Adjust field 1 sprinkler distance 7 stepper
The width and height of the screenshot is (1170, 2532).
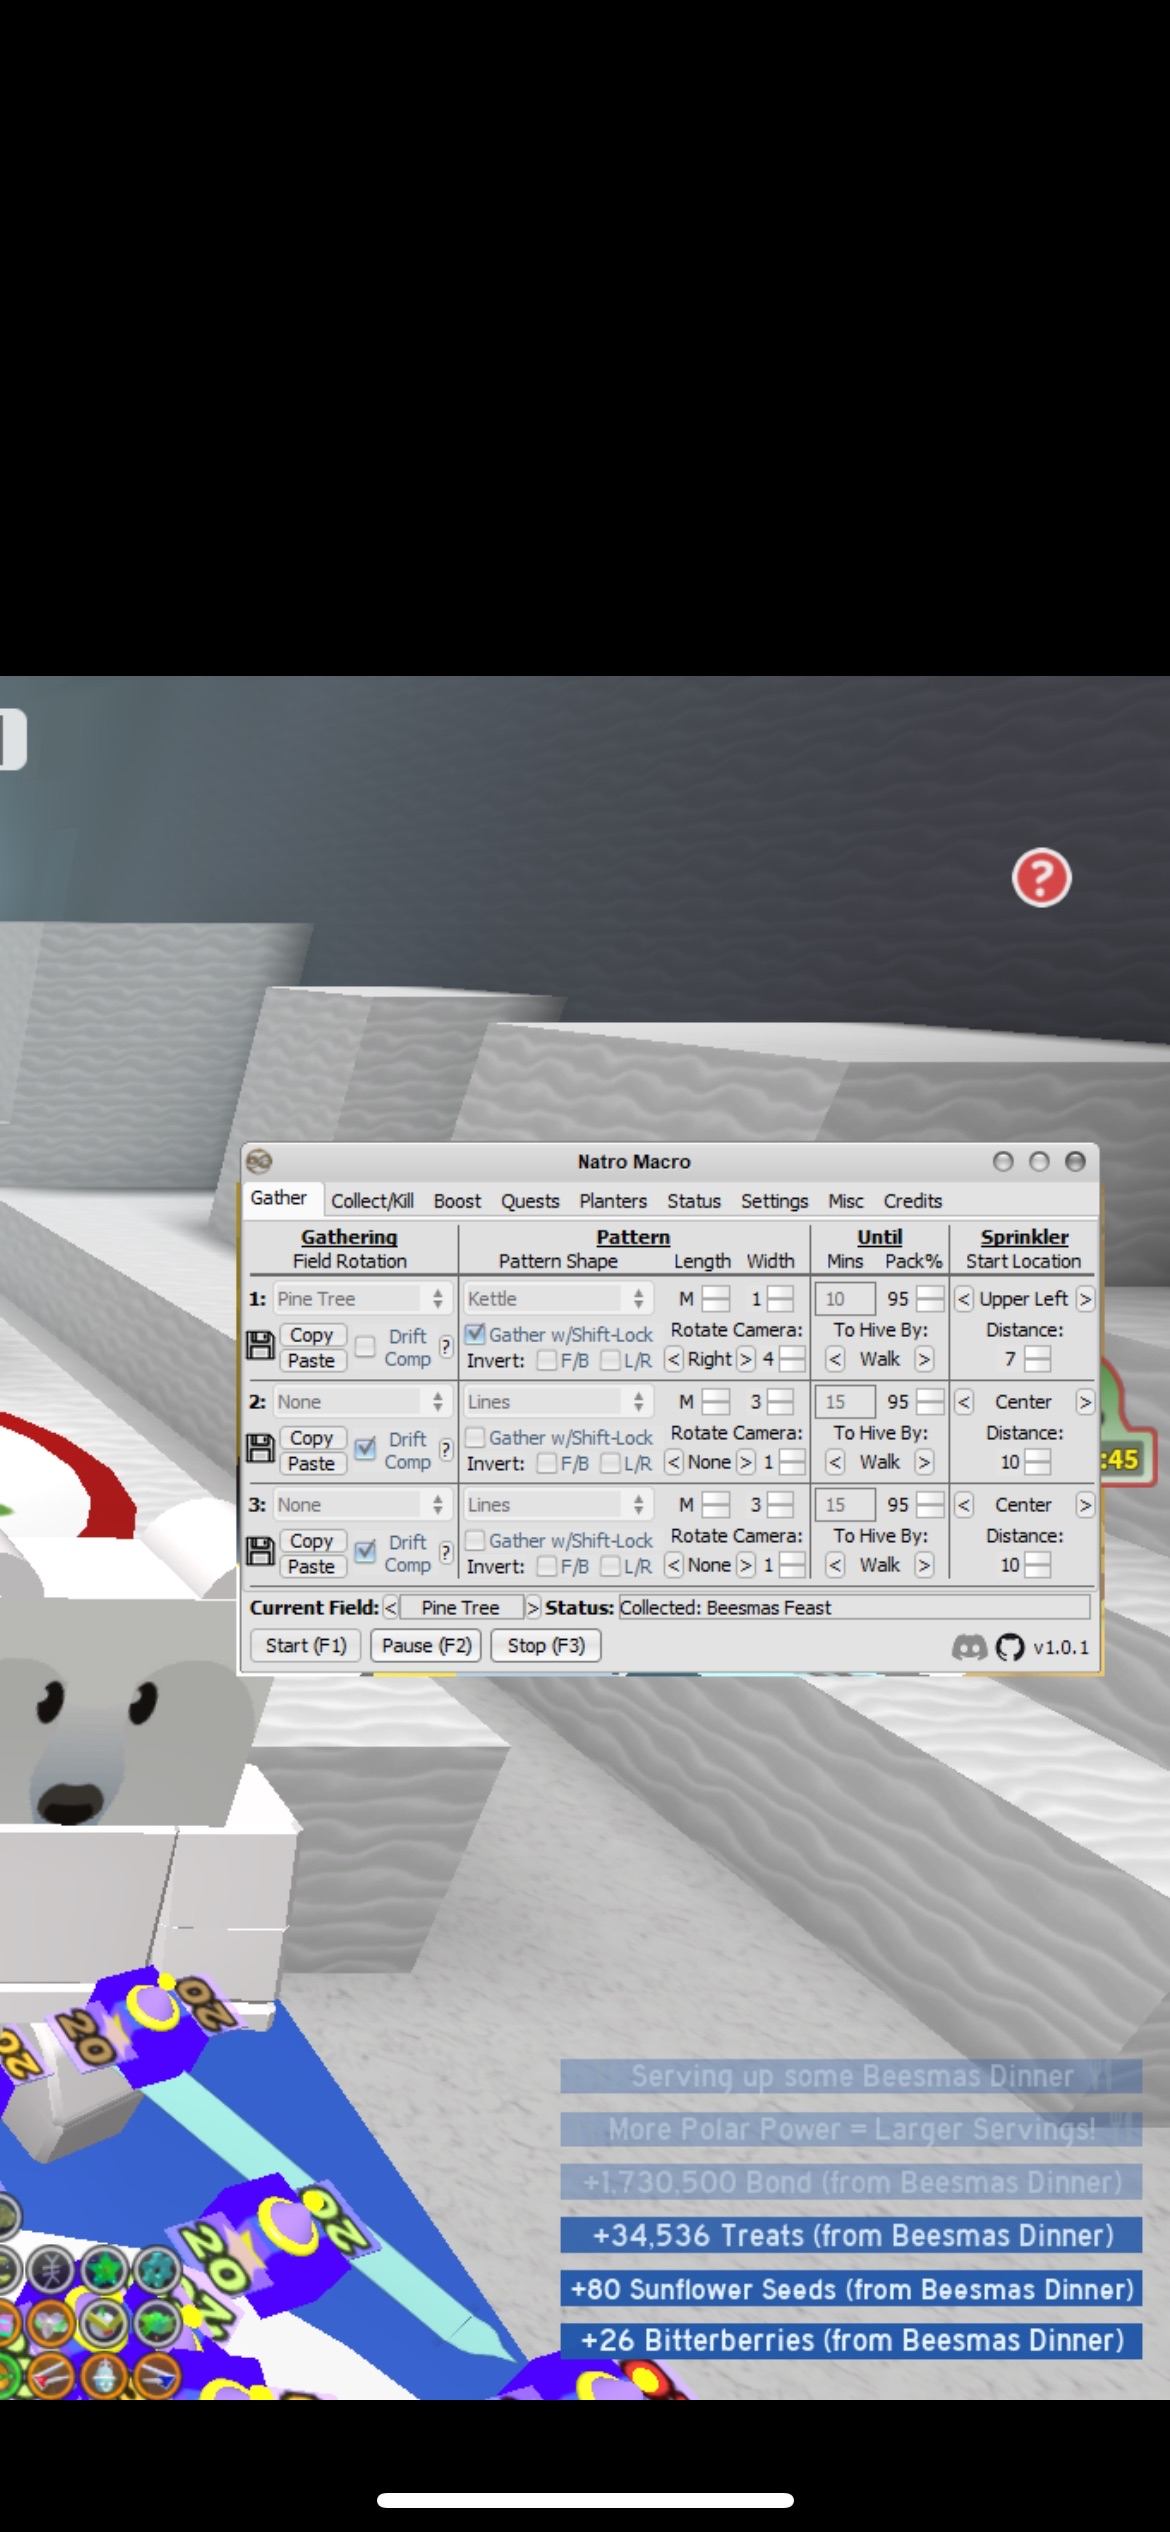(x=1037, y=1359)
